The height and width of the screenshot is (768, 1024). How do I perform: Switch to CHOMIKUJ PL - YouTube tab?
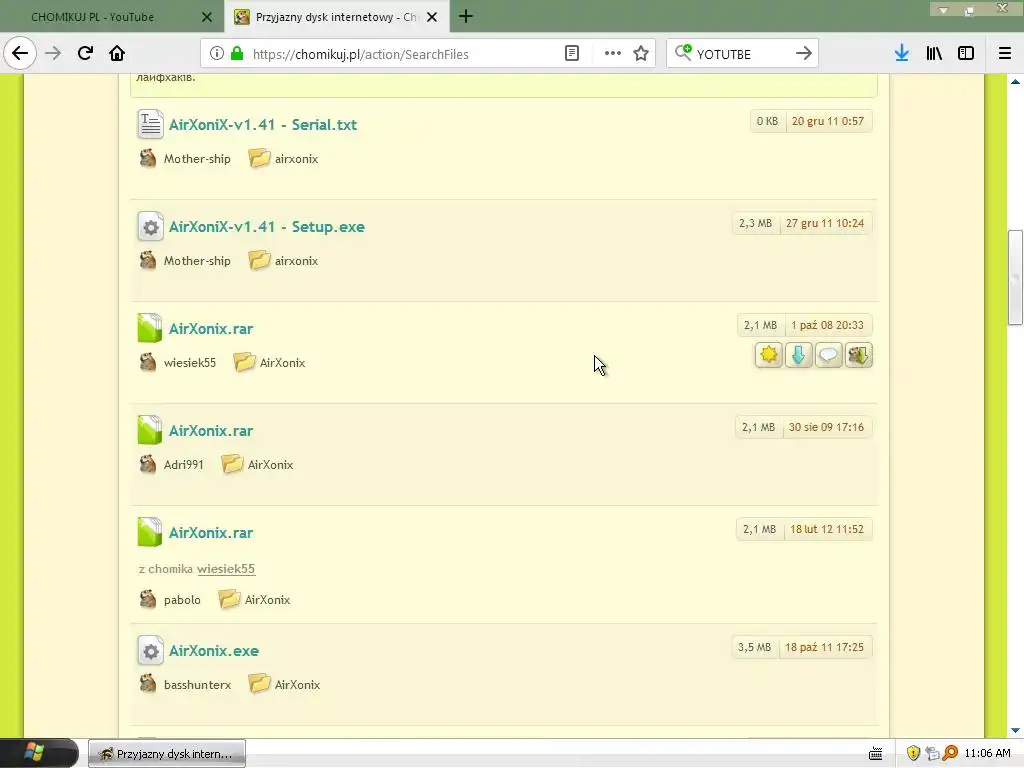click(x=93, y=17)
